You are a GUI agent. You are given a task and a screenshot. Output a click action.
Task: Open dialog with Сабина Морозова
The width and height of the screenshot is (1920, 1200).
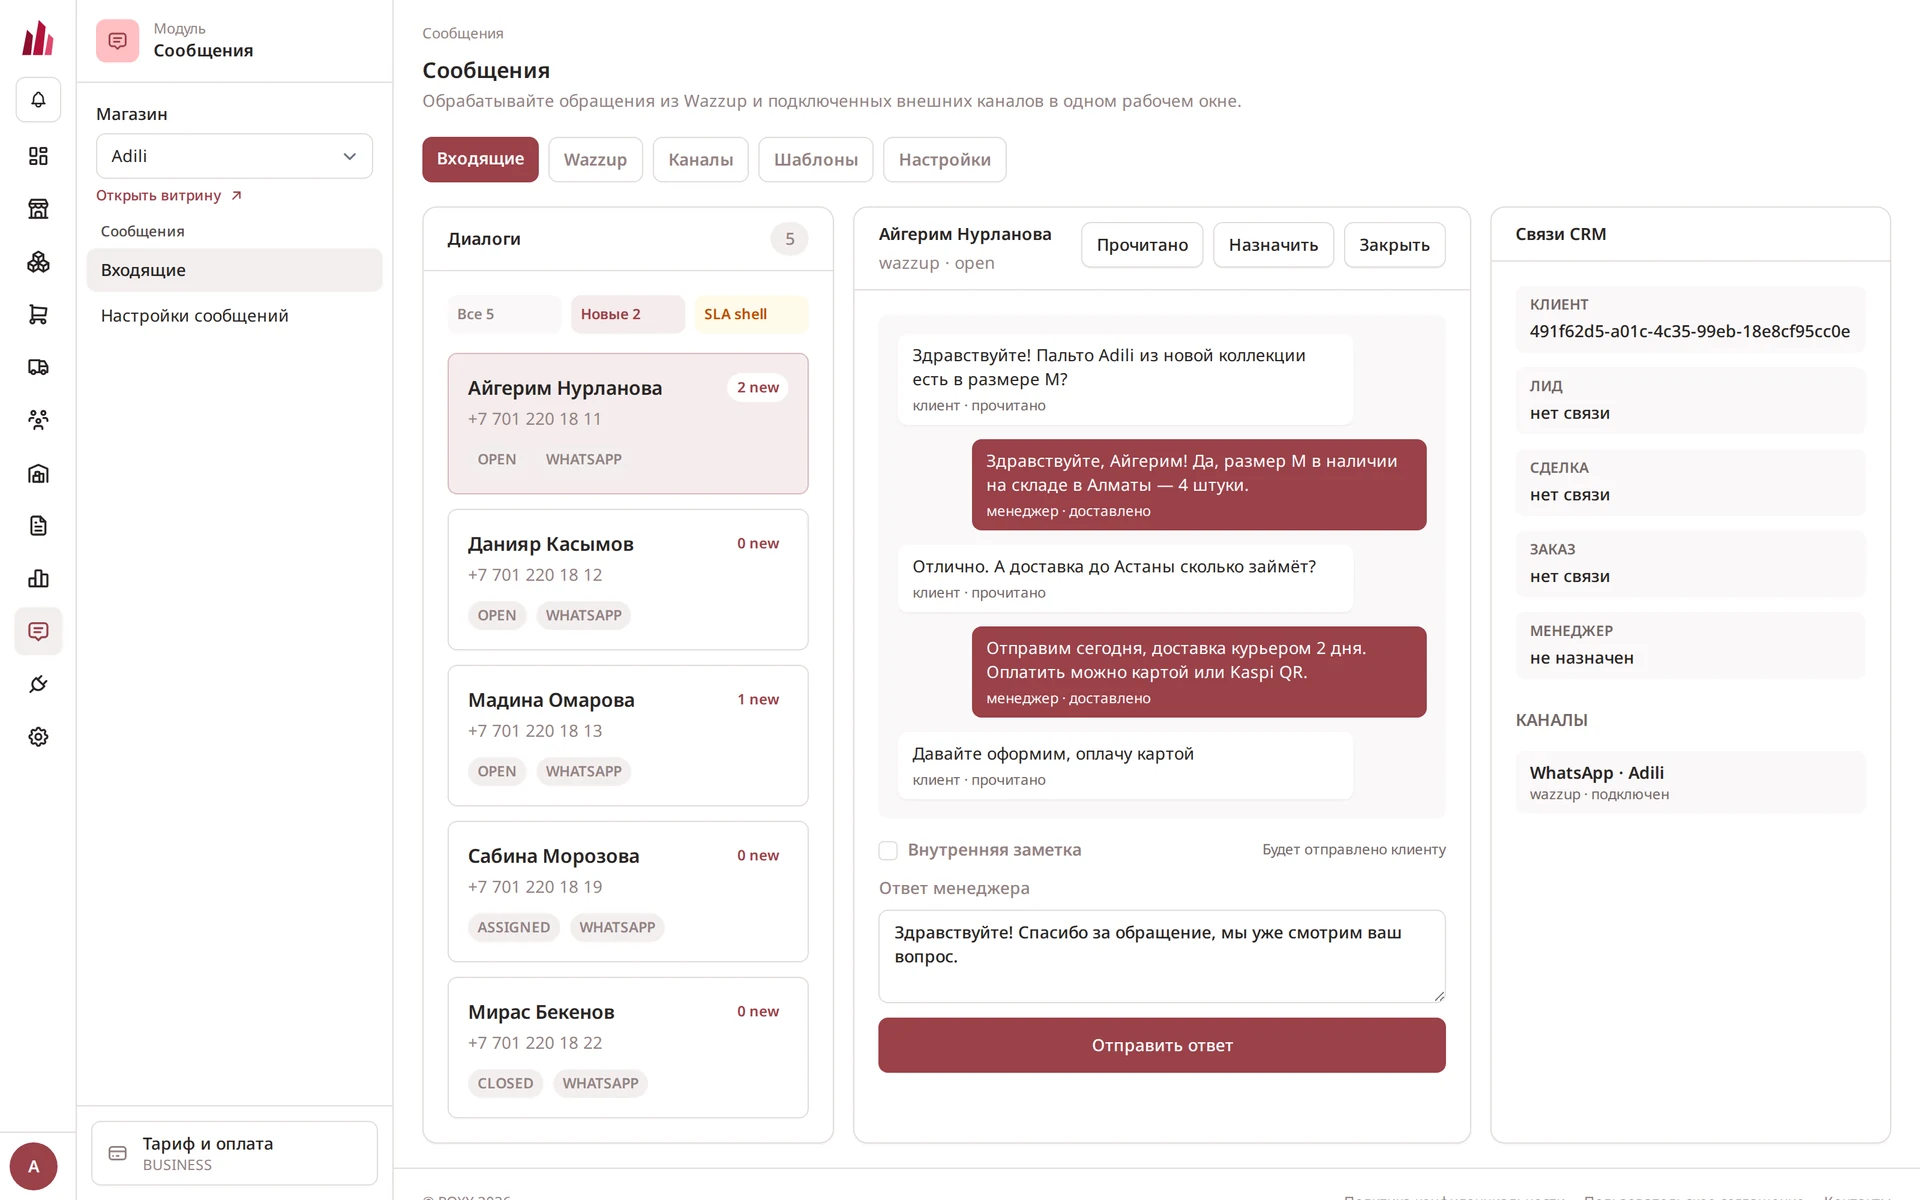[628, 892]
